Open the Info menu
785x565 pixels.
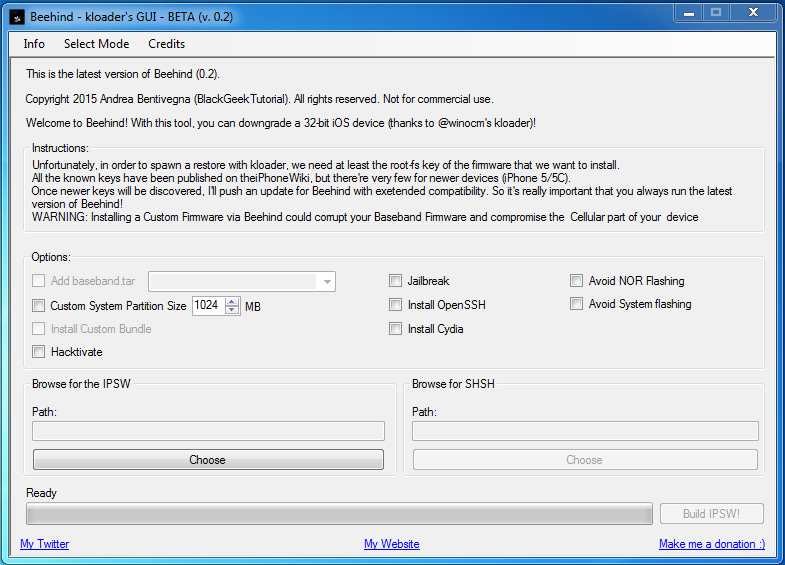34,44
